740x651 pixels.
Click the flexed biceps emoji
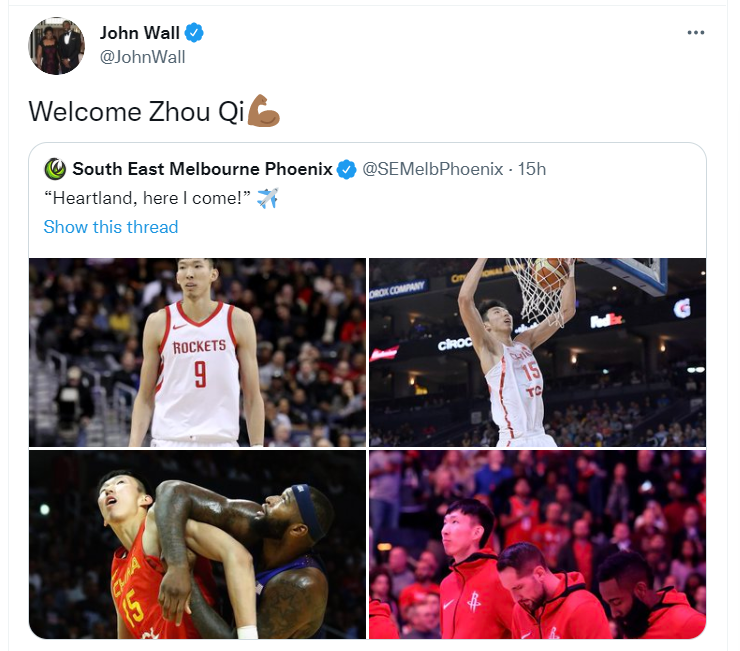click(263, 111)
